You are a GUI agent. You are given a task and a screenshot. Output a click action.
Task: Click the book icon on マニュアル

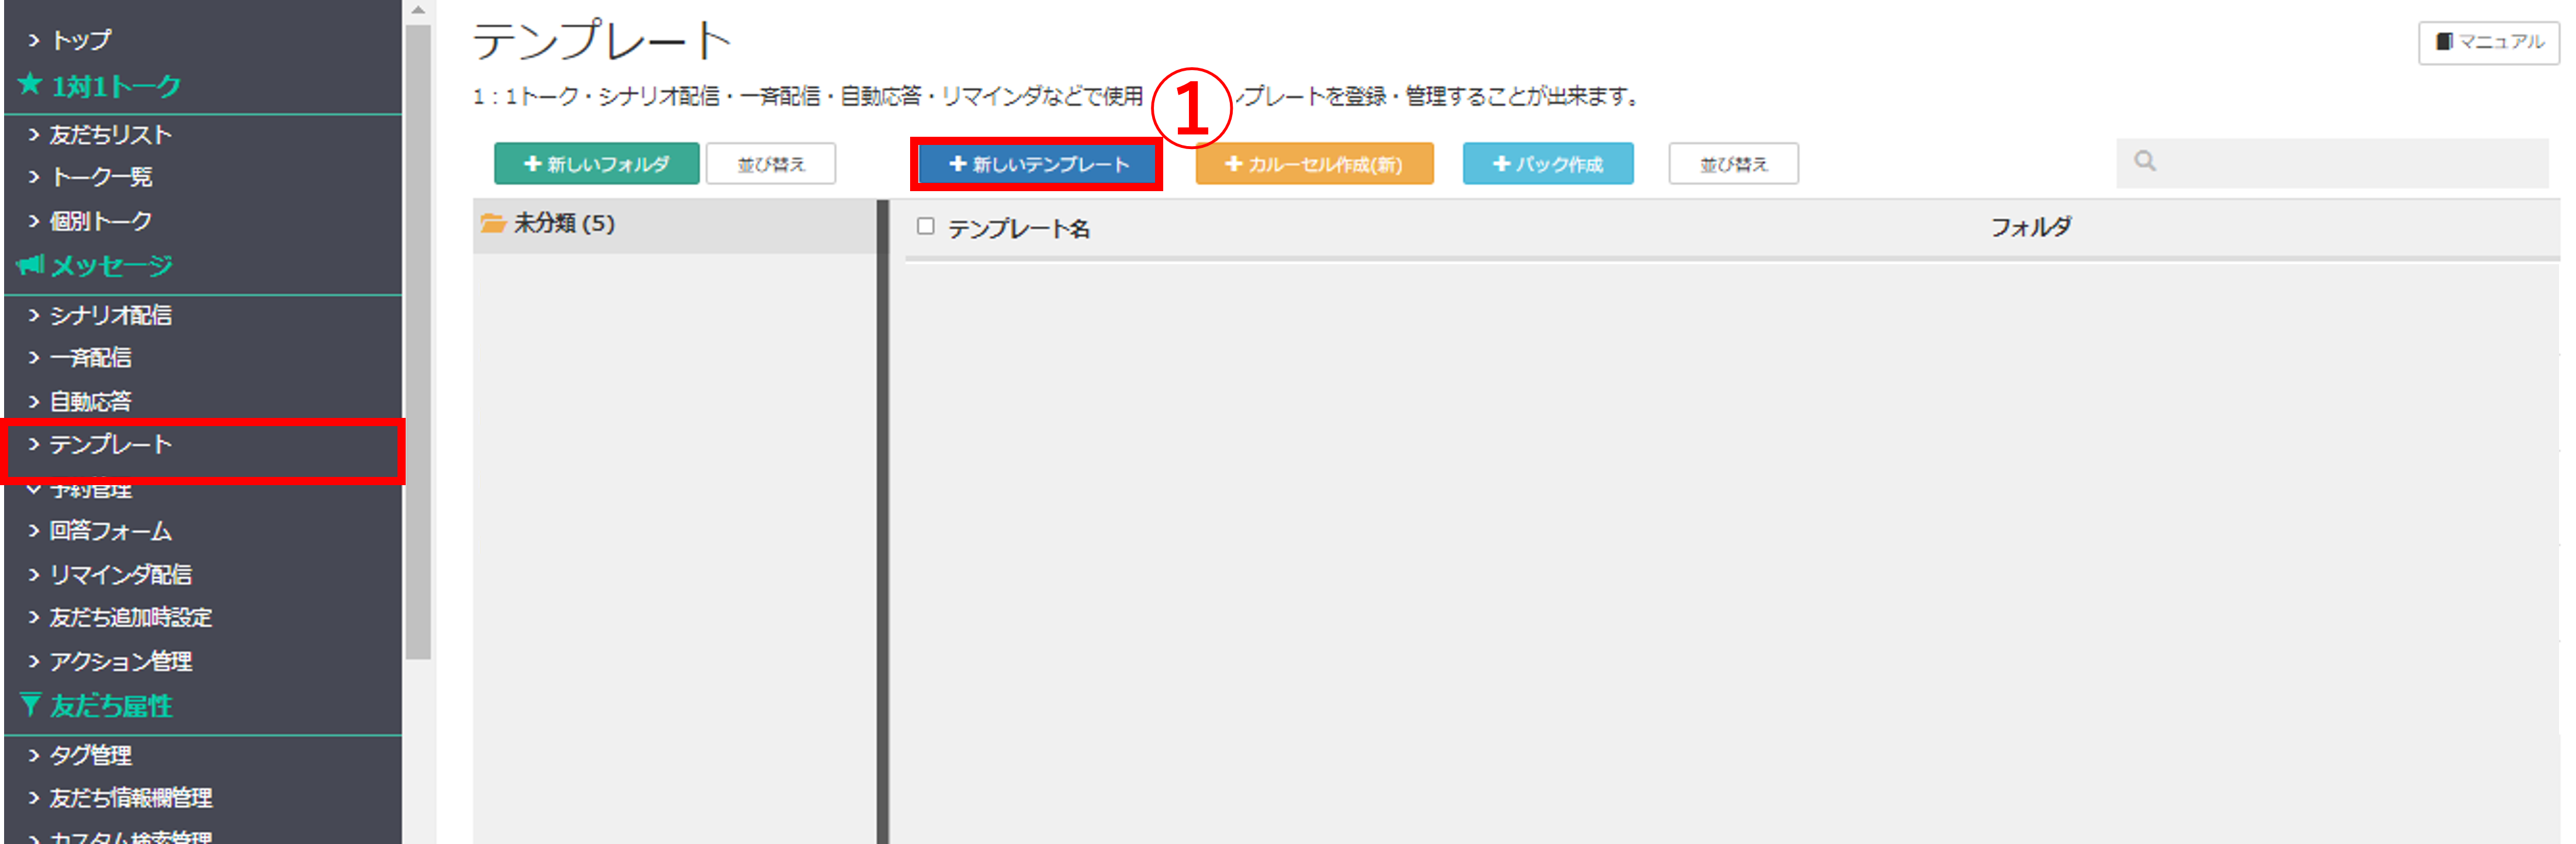coord(2444,42)
